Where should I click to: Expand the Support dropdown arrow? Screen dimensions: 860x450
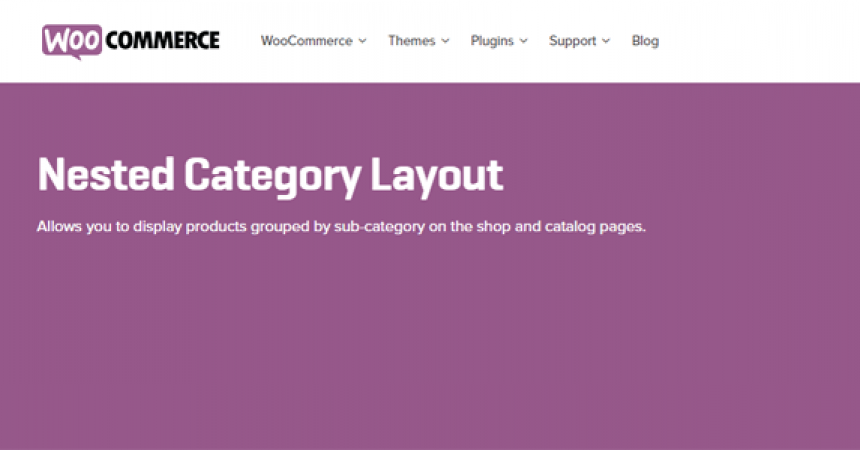coord(606,41)
